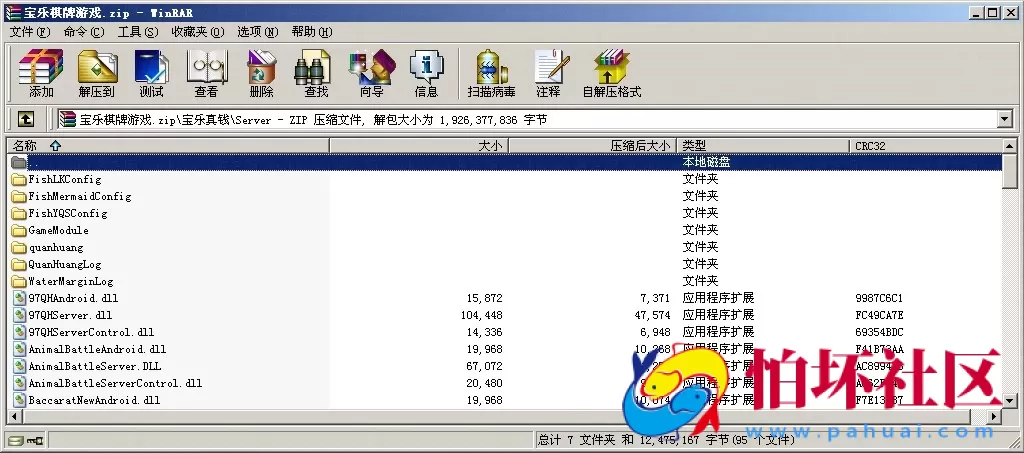Click the 本地磁盘 type cell

tap(706, 162)
